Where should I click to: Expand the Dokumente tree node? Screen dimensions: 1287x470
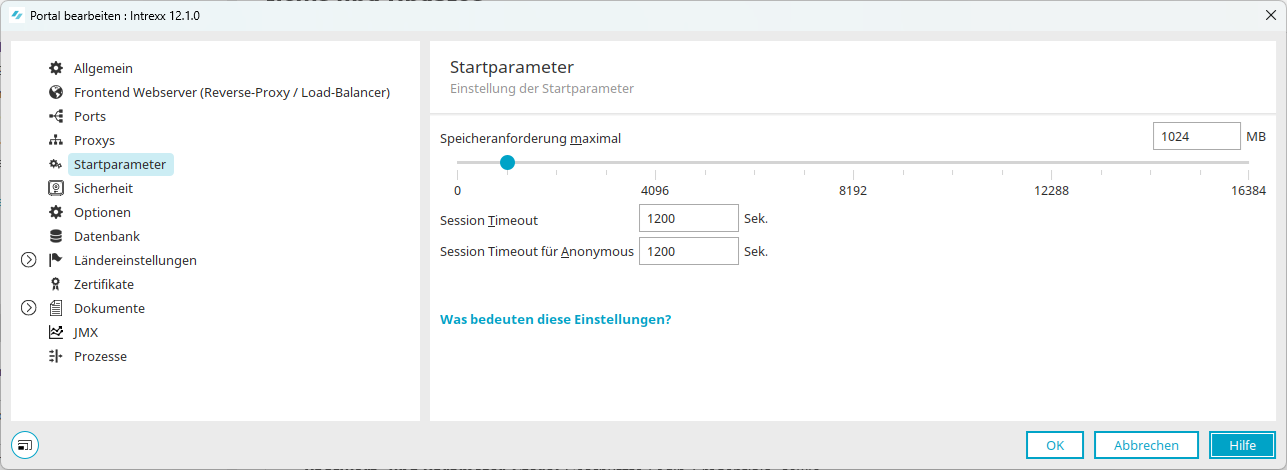tap(29, 308)
